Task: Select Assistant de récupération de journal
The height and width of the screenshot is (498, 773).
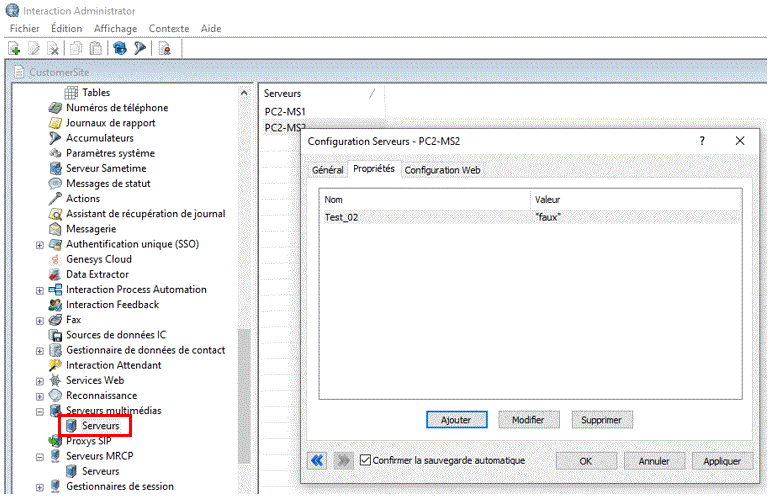Action: pos(145,214)
